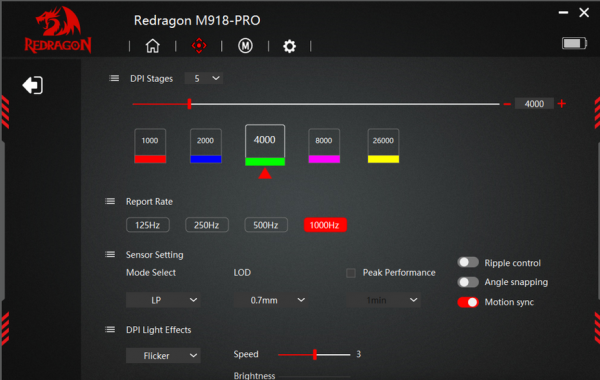Click the Brightness slider

(314, 377)
